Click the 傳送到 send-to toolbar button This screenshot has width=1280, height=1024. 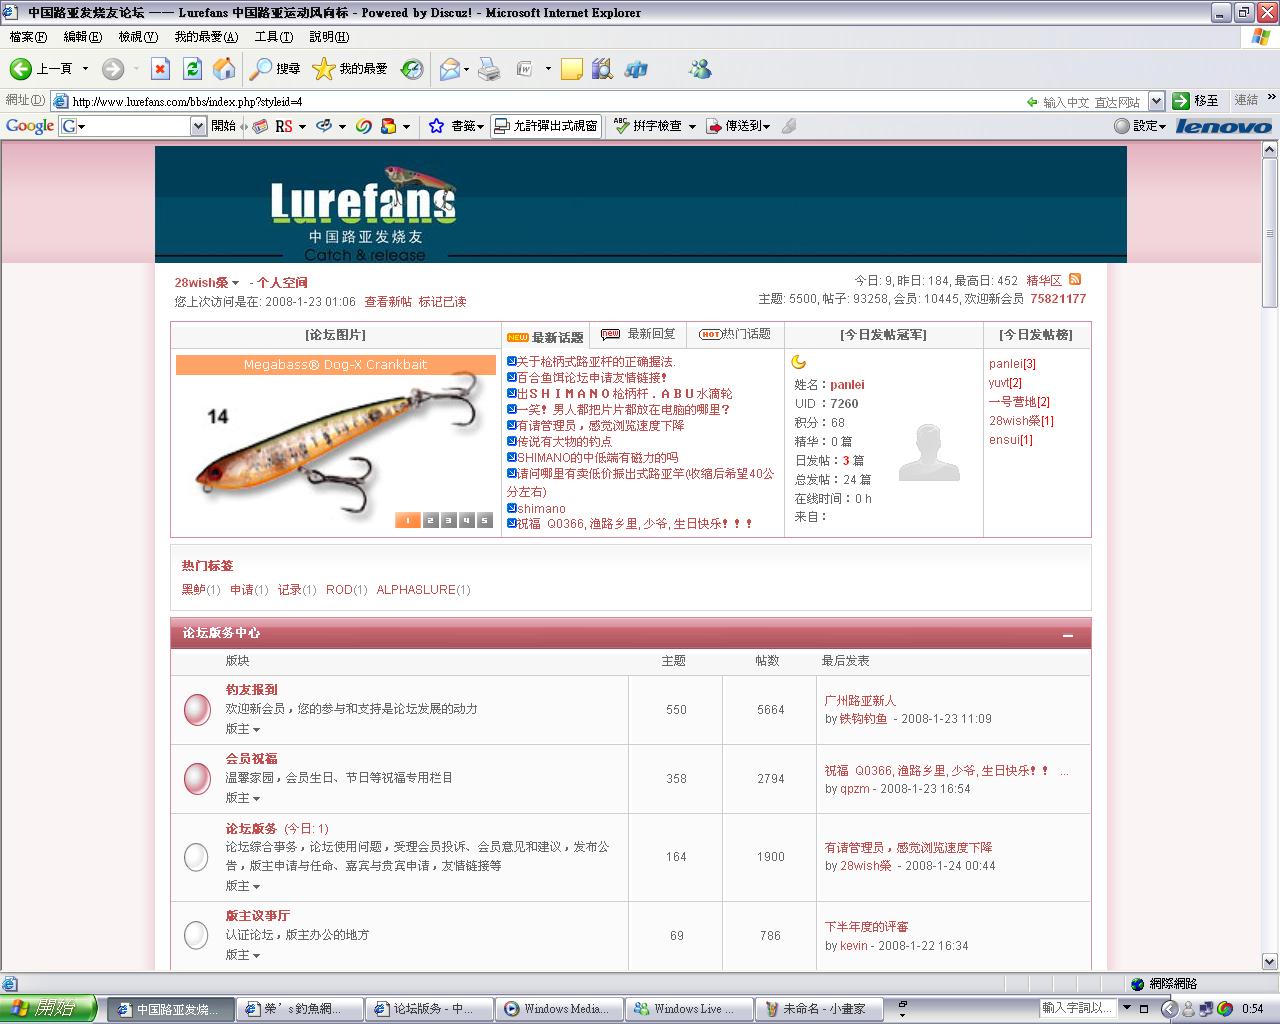[x=738, y=126]
